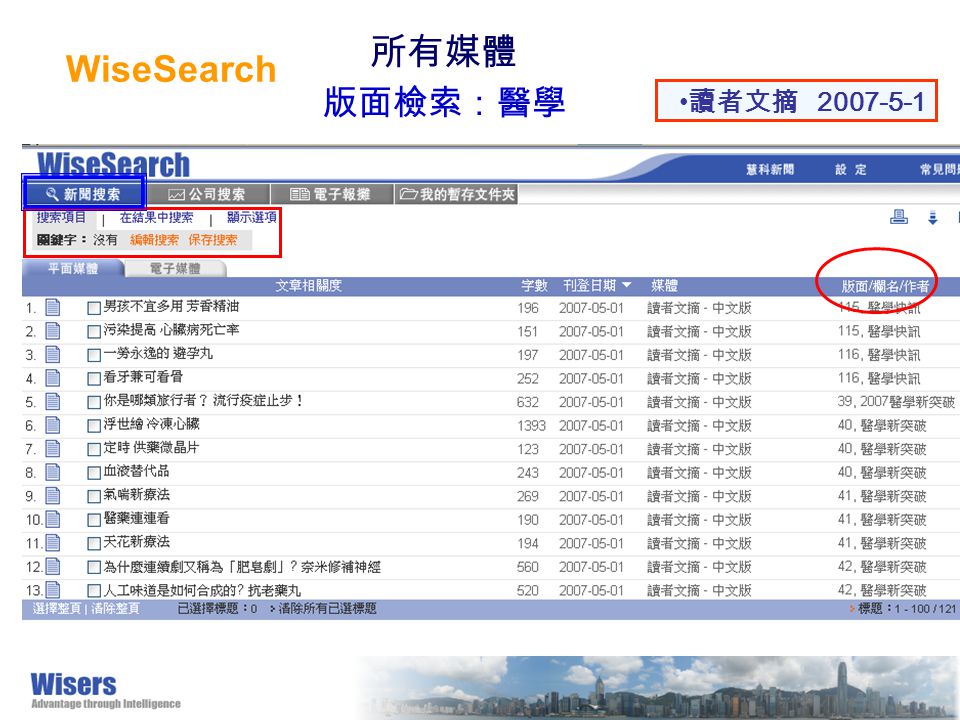The image size is (960, 720).
Task: Check box for 你是哪類旅行者 article
Action: (x=94, y=402)
